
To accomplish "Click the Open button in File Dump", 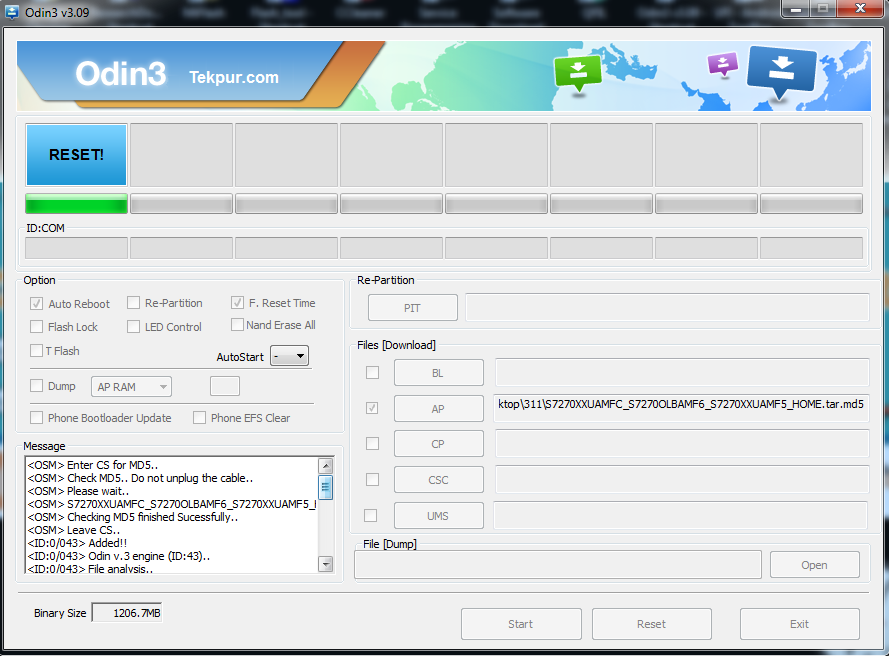I will coord(815,565).
